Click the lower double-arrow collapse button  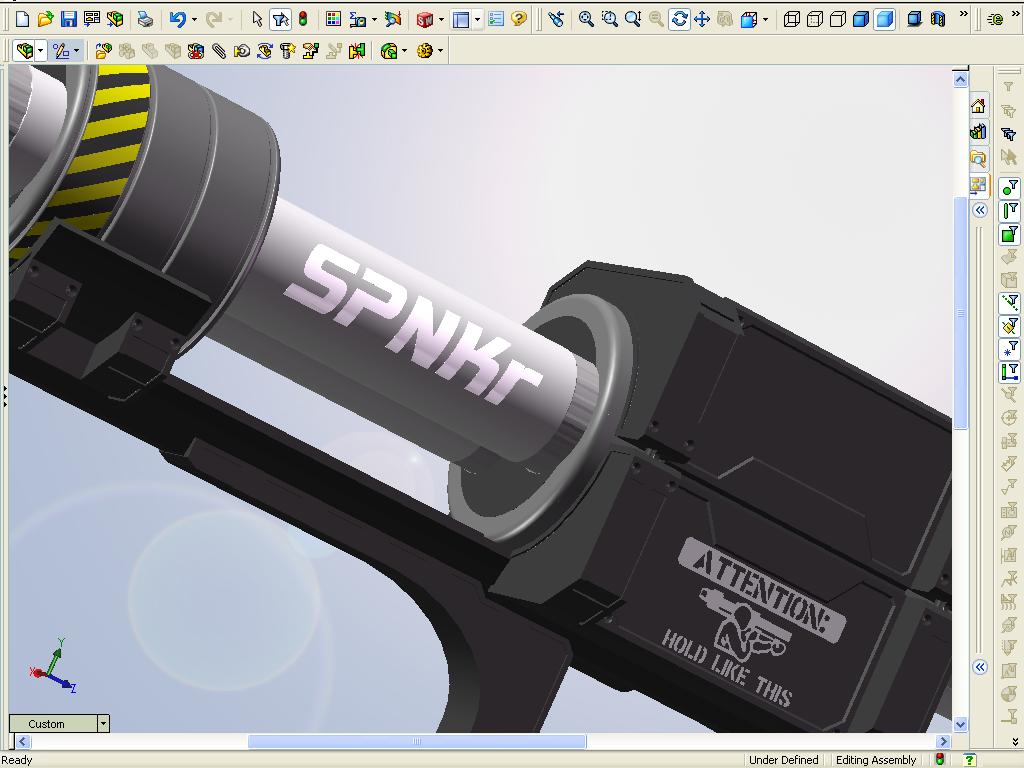click(x=979, y=667)
